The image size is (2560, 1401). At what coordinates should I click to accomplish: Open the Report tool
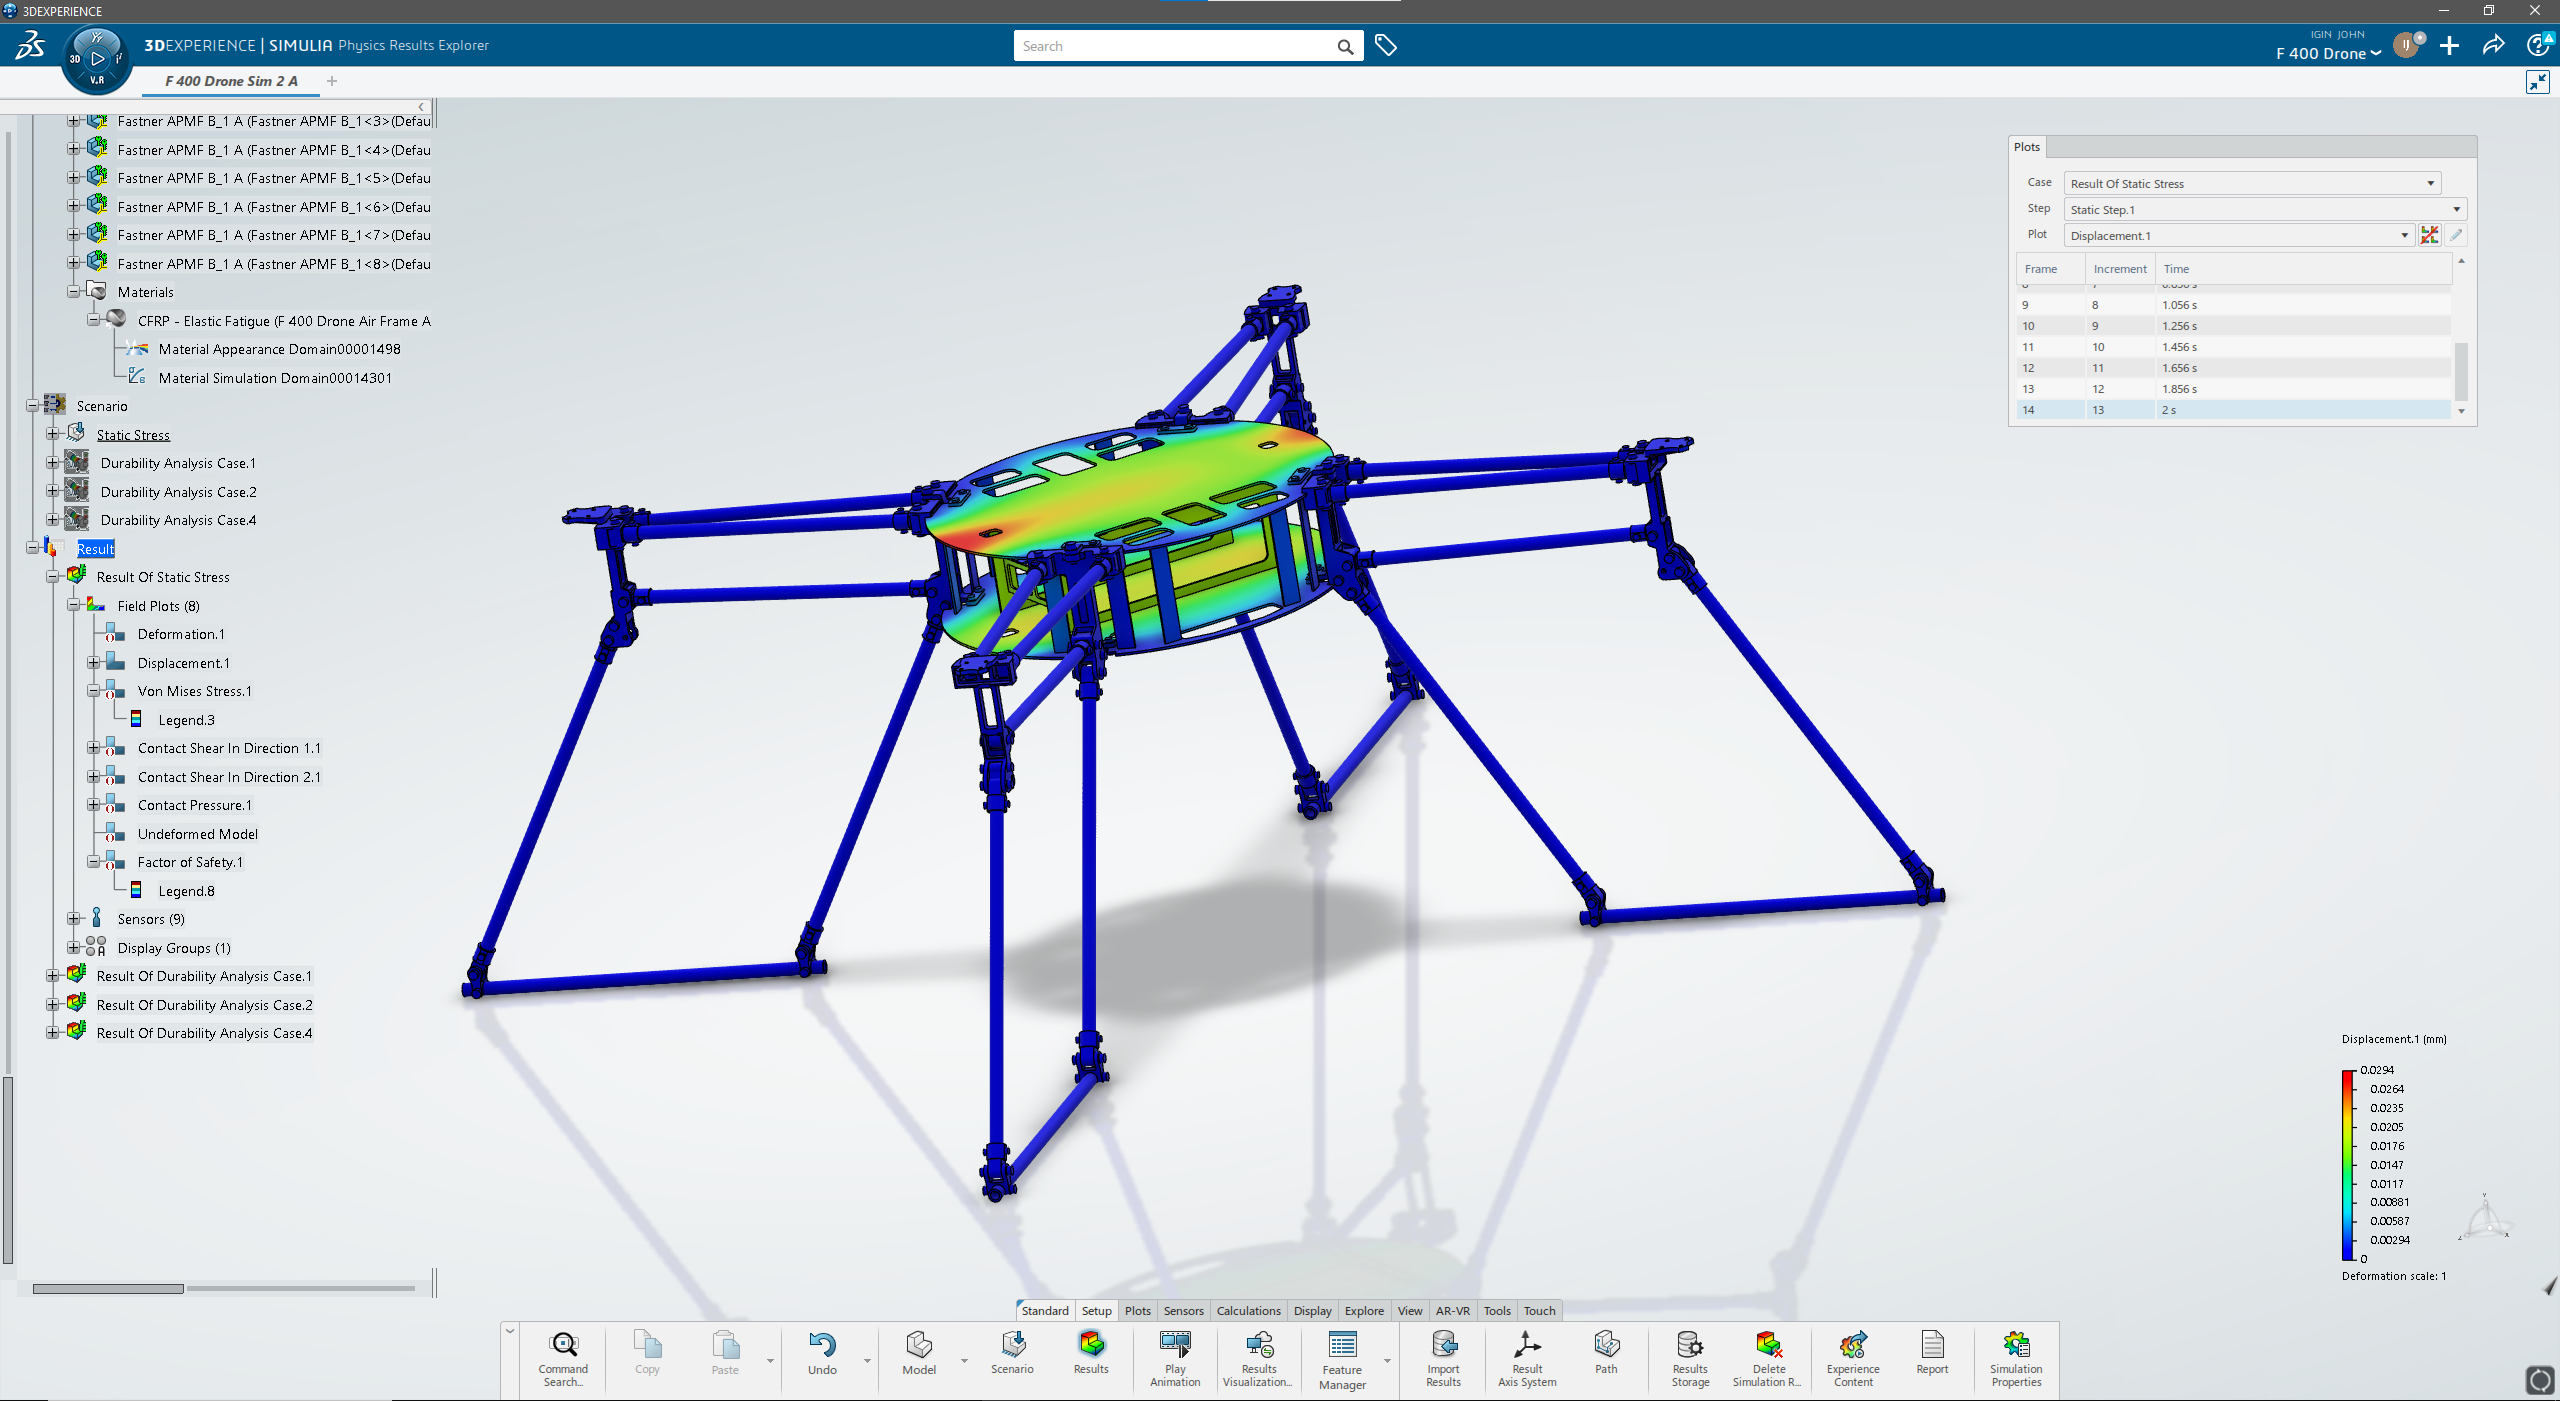tap(1931, 1346)
